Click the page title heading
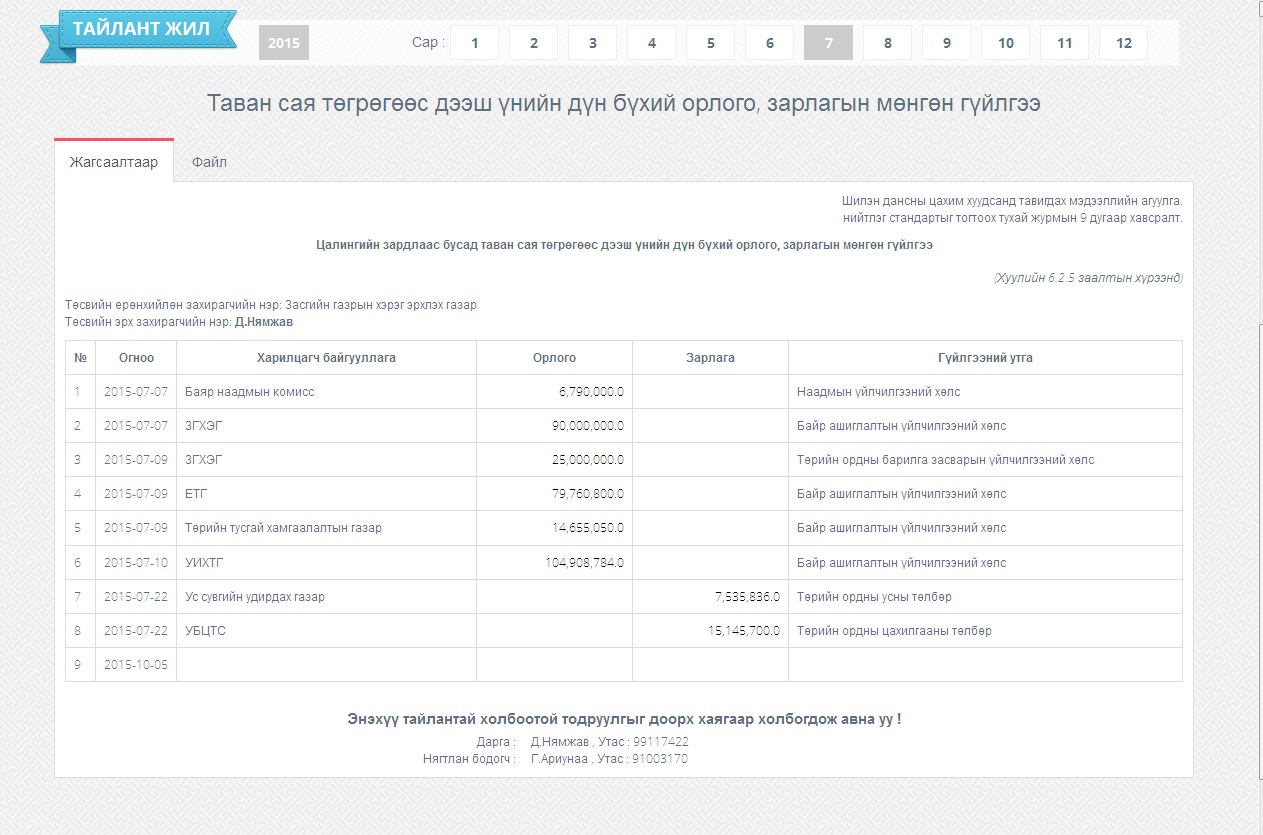Viewport: 1263px width, 835px height. click(x=624, y=103)
